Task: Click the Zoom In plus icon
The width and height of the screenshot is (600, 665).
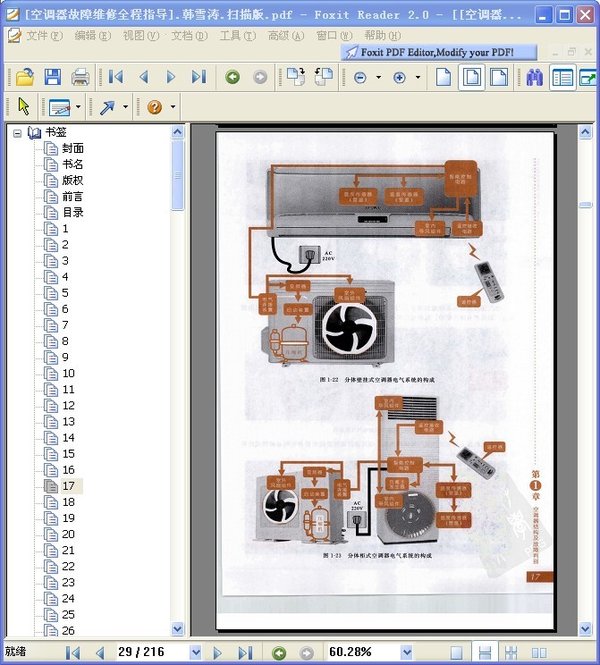Action: (x=400, y=77)
